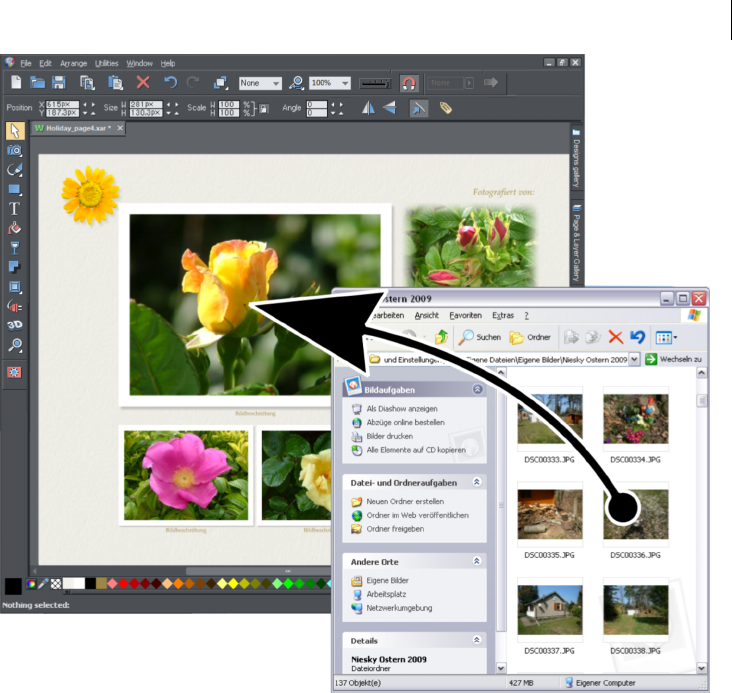732x693 pixels.
Task: Open the Extras menu in Explorer
Action: click(x=503, y=315)
